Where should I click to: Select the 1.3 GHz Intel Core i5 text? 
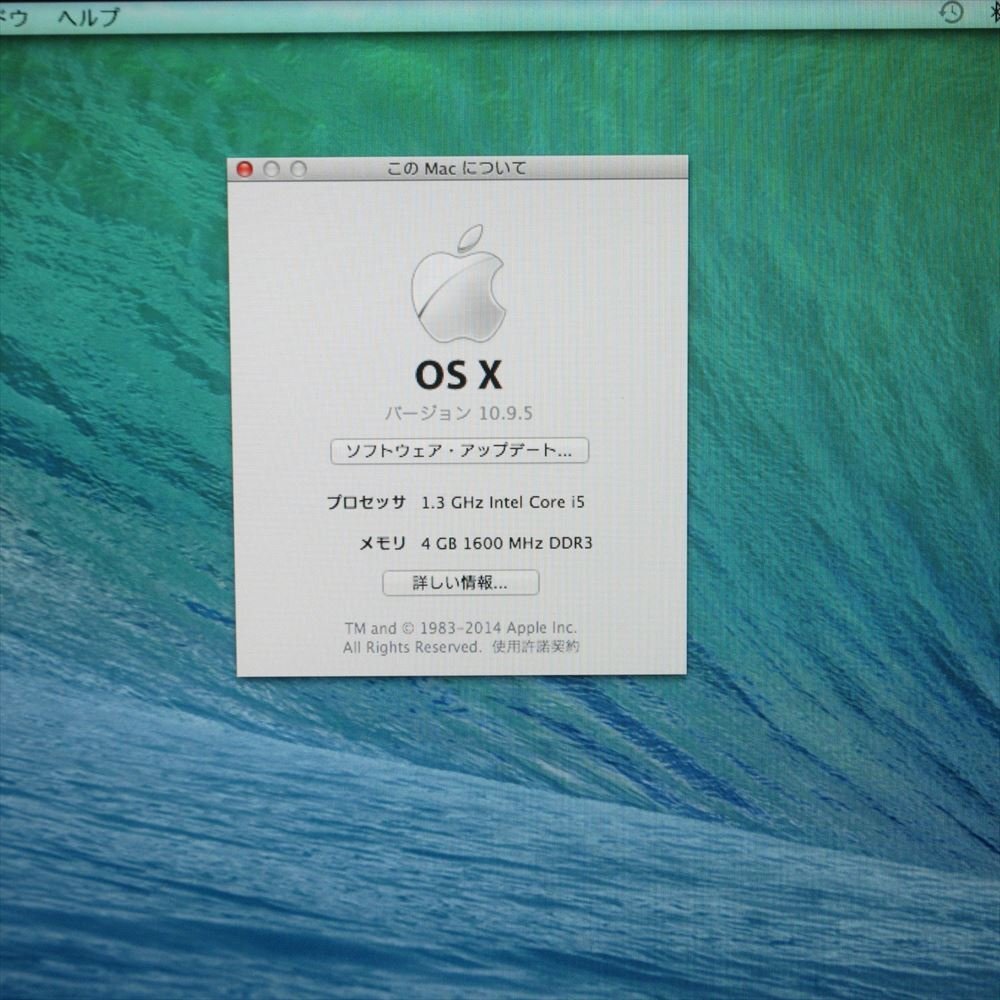coord(503,502)
